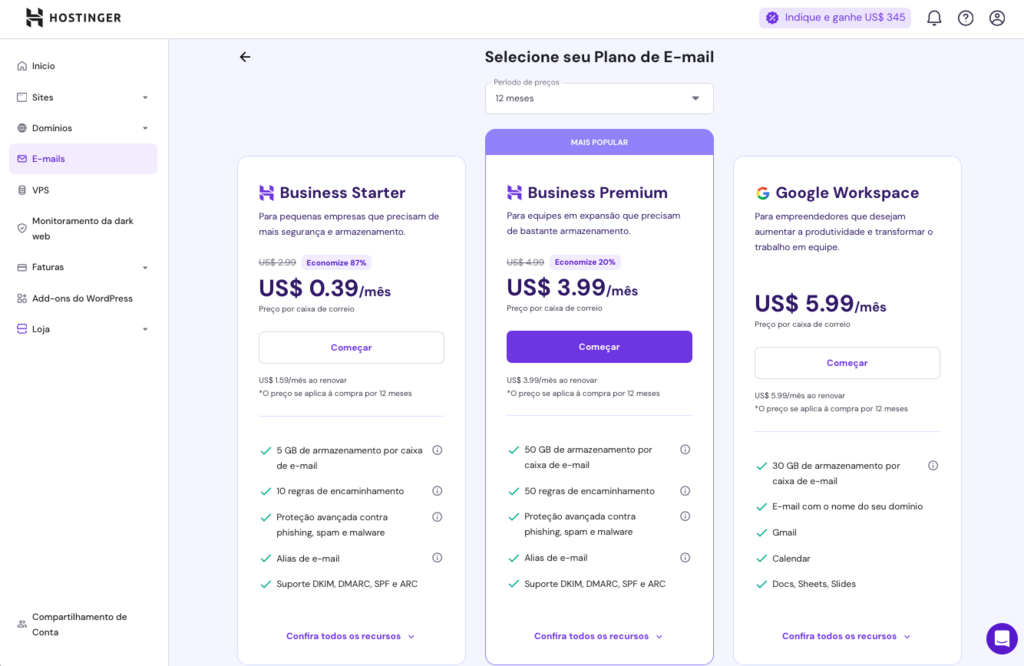Click the Economize 87% badge
The width and height of the screenshot is (1024, 666).
(336, 262)
